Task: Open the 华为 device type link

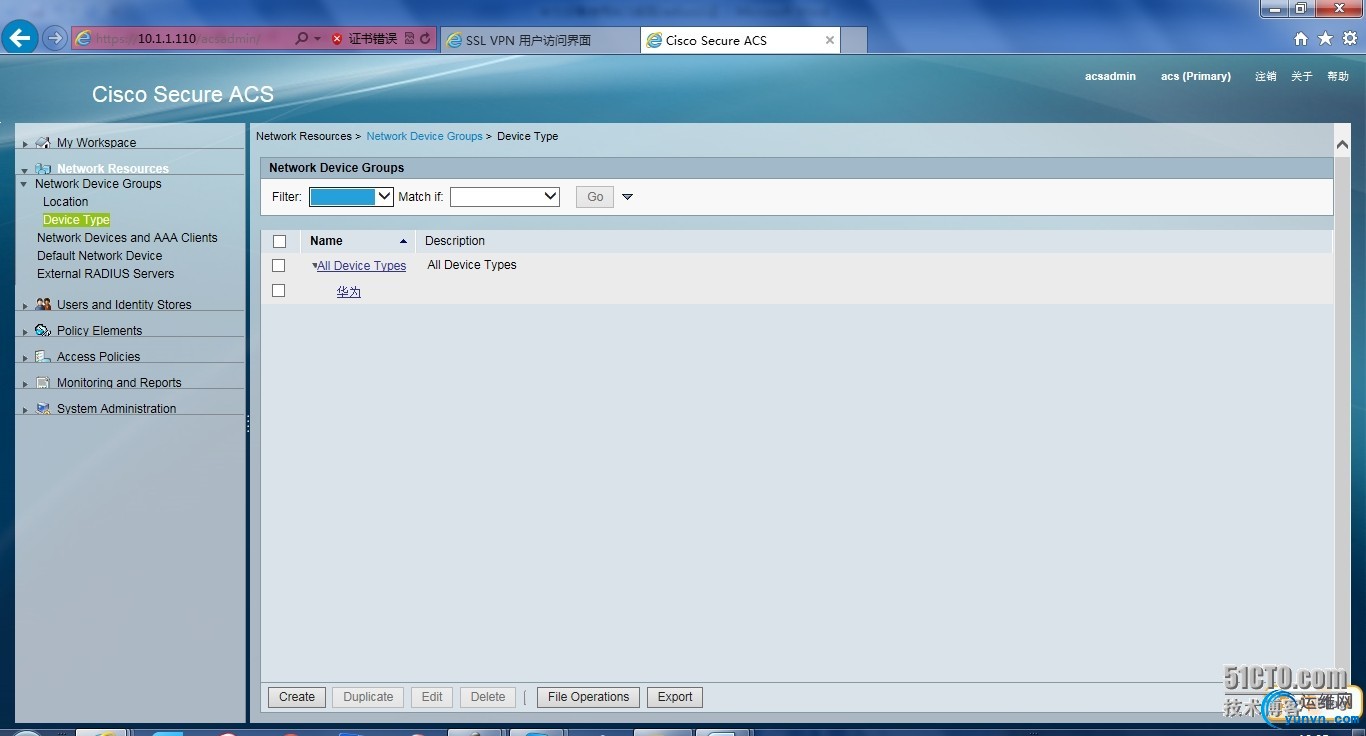Action: (x=348, y=292)
